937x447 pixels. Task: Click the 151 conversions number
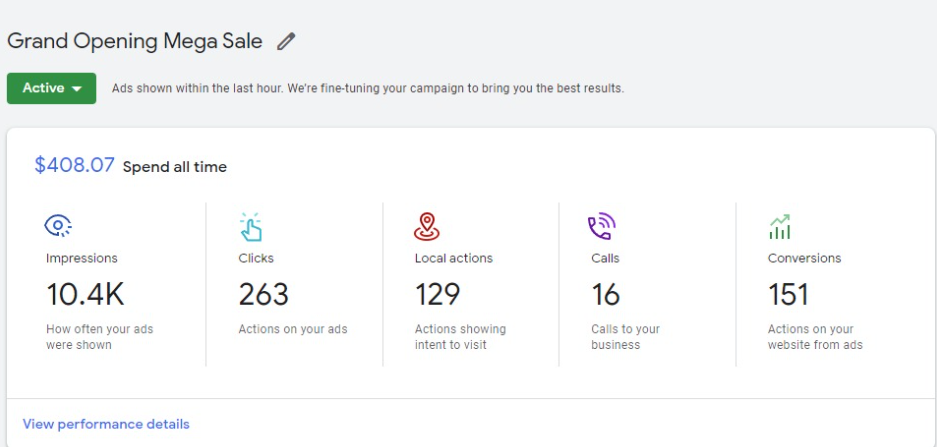(x=788, y=295)
